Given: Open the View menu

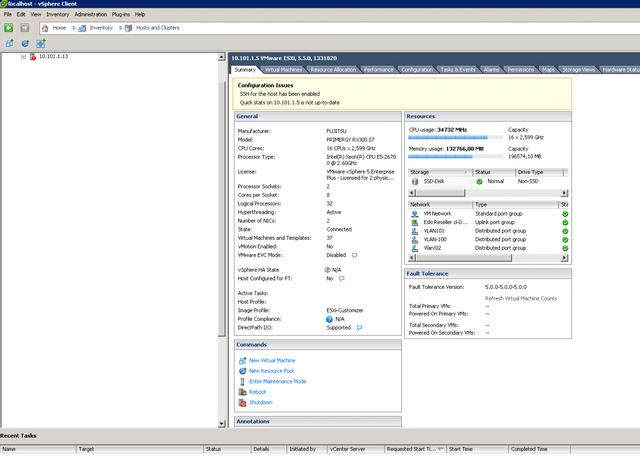Looking at the screenshot, I should [x=36, y=14].
